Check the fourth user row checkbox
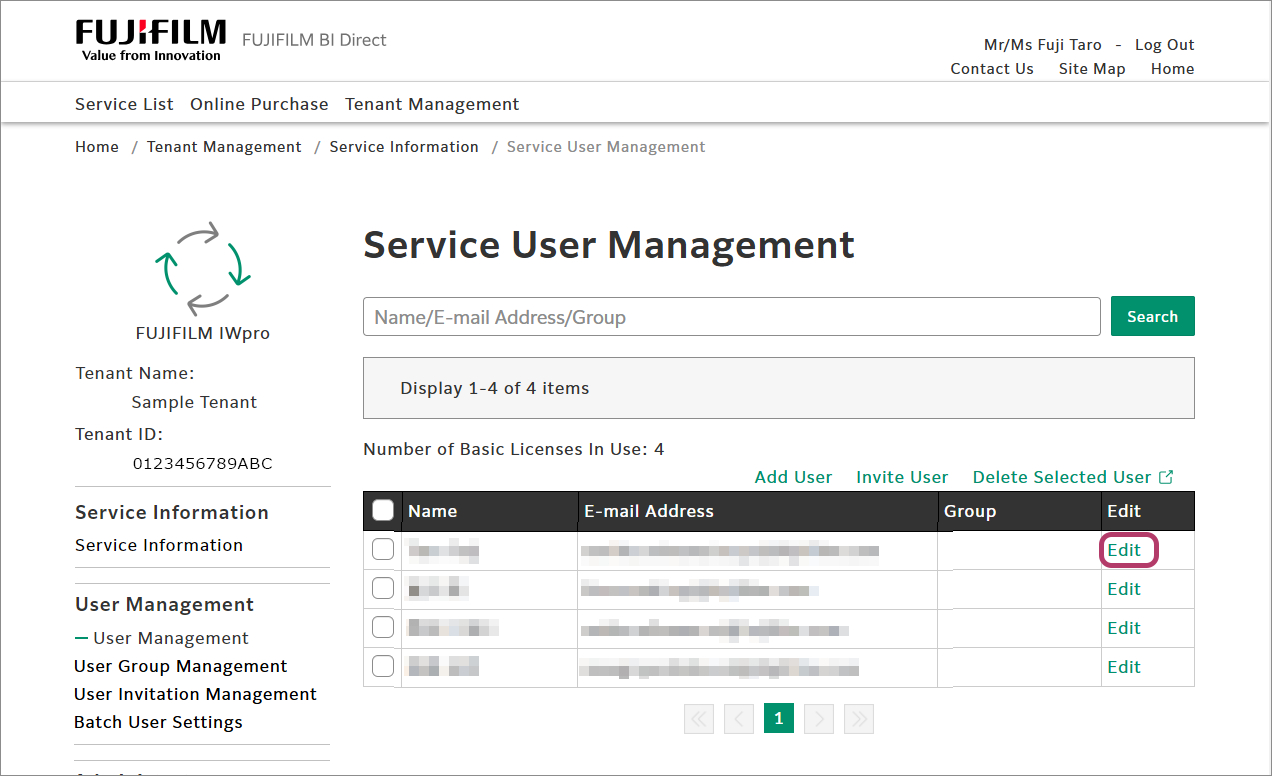Viewport: 1272px width, 776px height. pyautogui.click(x=383, y=667)
